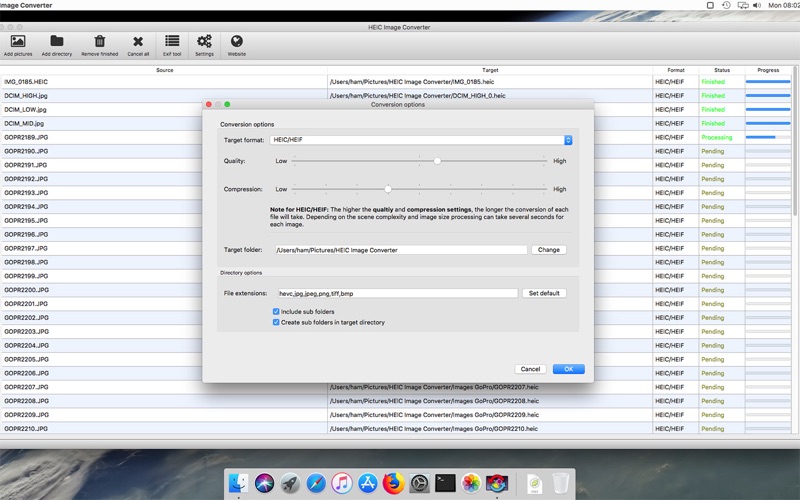Open the Website globe icon
Screen dimensions: 800x500
click(x=237, y=41)
